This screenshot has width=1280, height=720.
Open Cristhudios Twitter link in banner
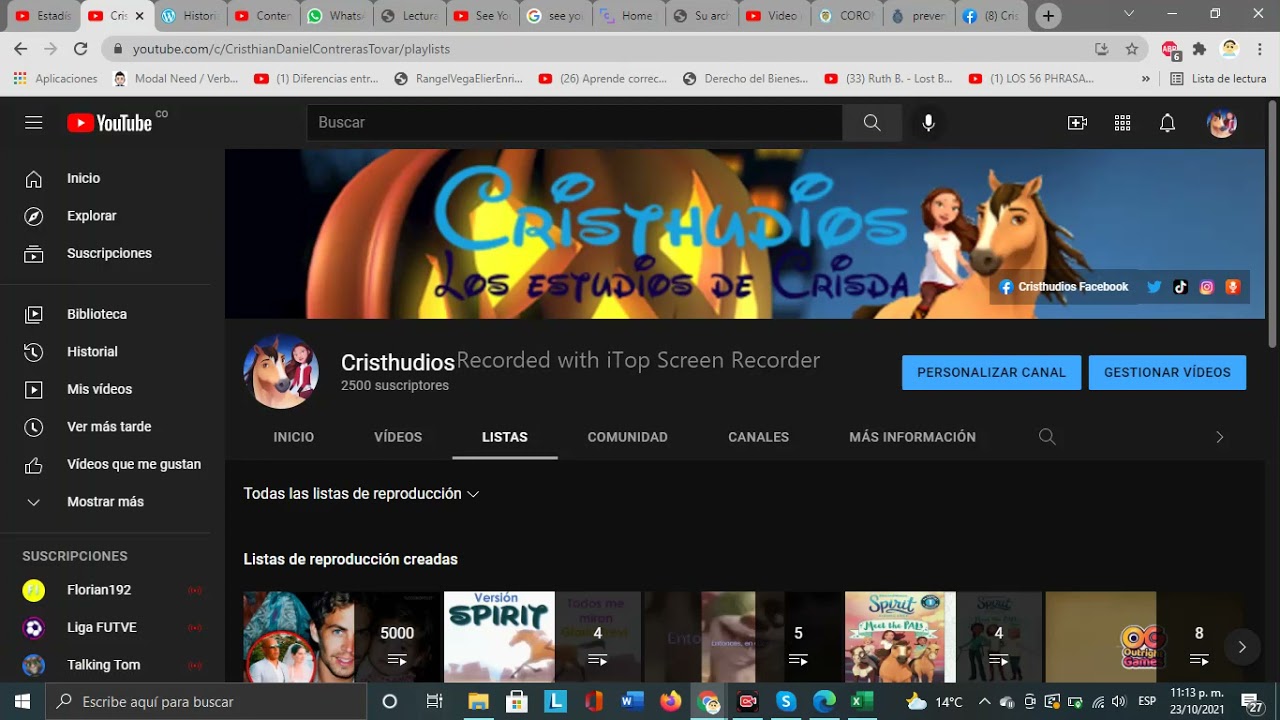[1154, 287]
